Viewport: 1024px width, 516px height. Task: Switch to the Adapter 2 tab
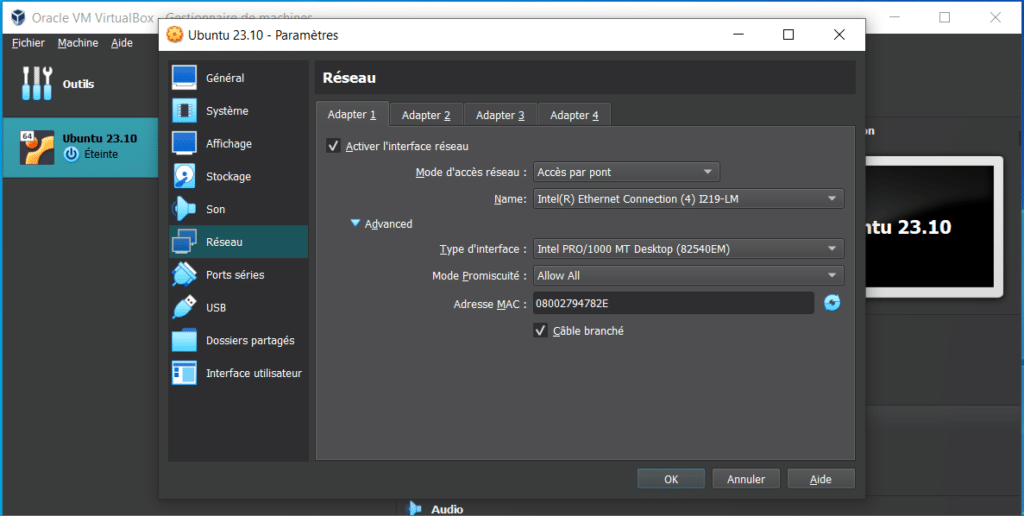(426, 115)
